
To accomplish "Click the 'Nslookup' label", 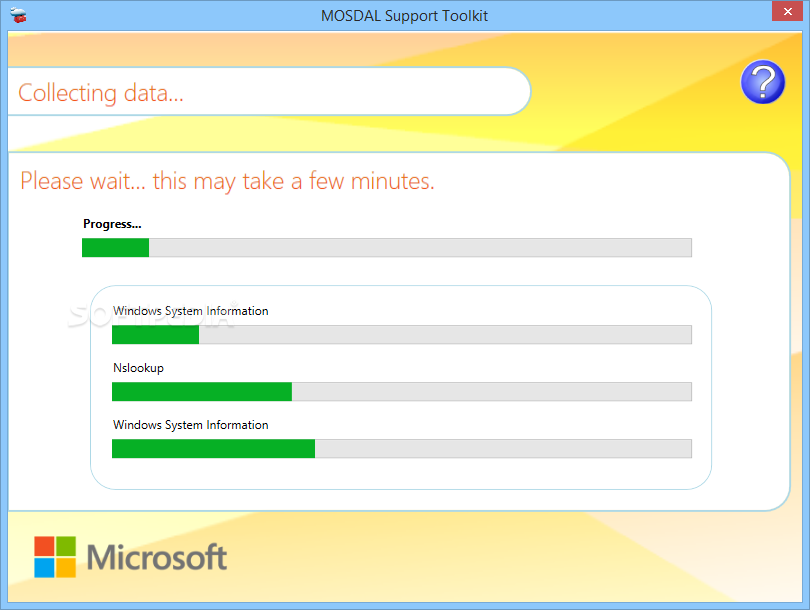I will tap(138, 368).
